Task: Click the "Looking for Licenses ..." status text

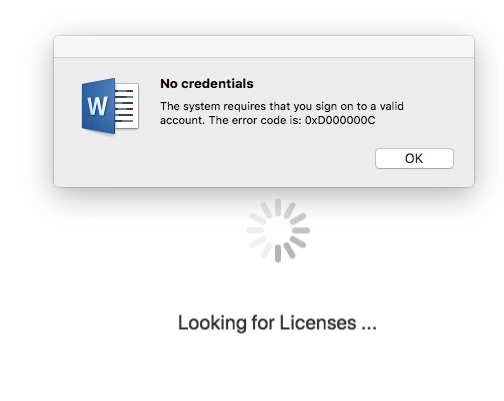Action: (277, 323)
